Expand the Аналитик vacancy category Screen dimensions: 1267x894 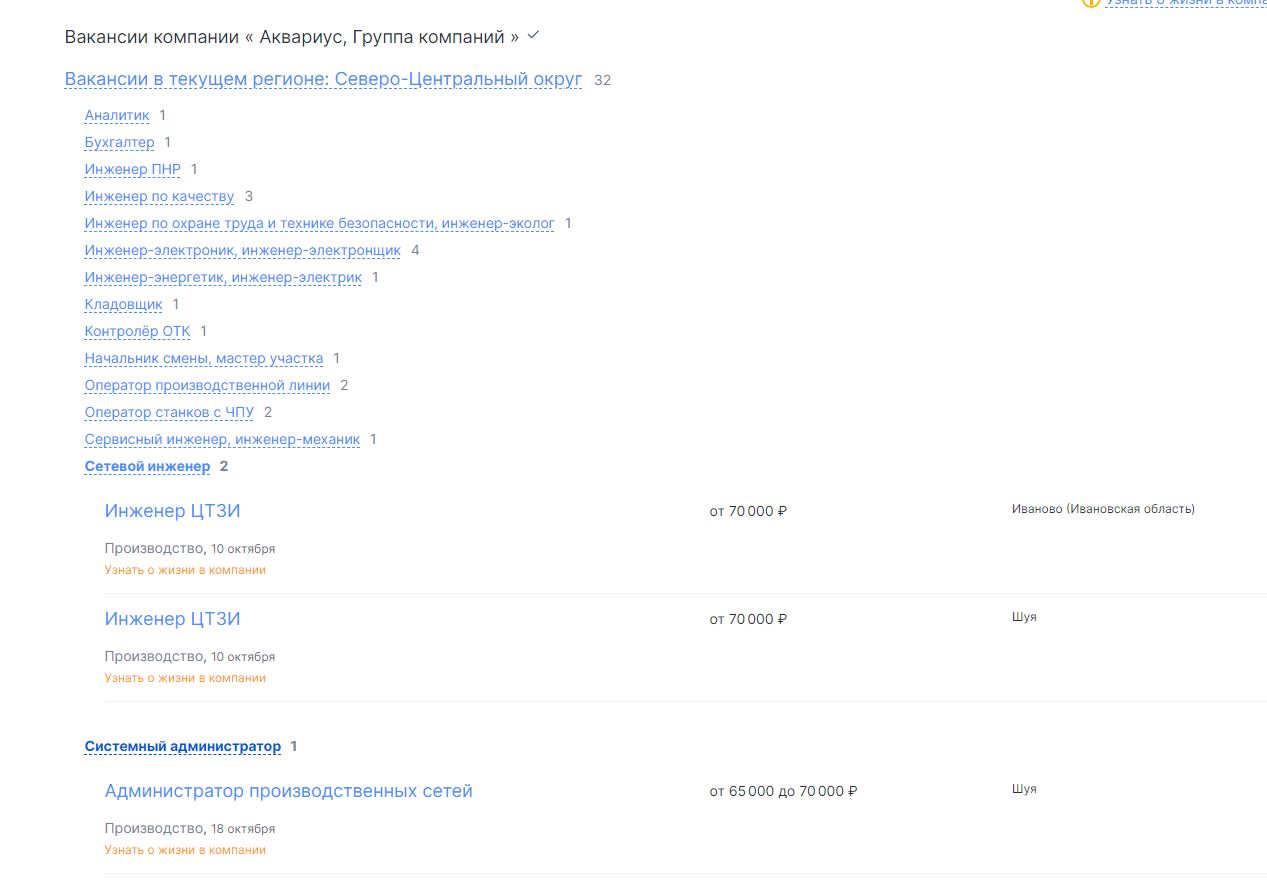(117, 116)
